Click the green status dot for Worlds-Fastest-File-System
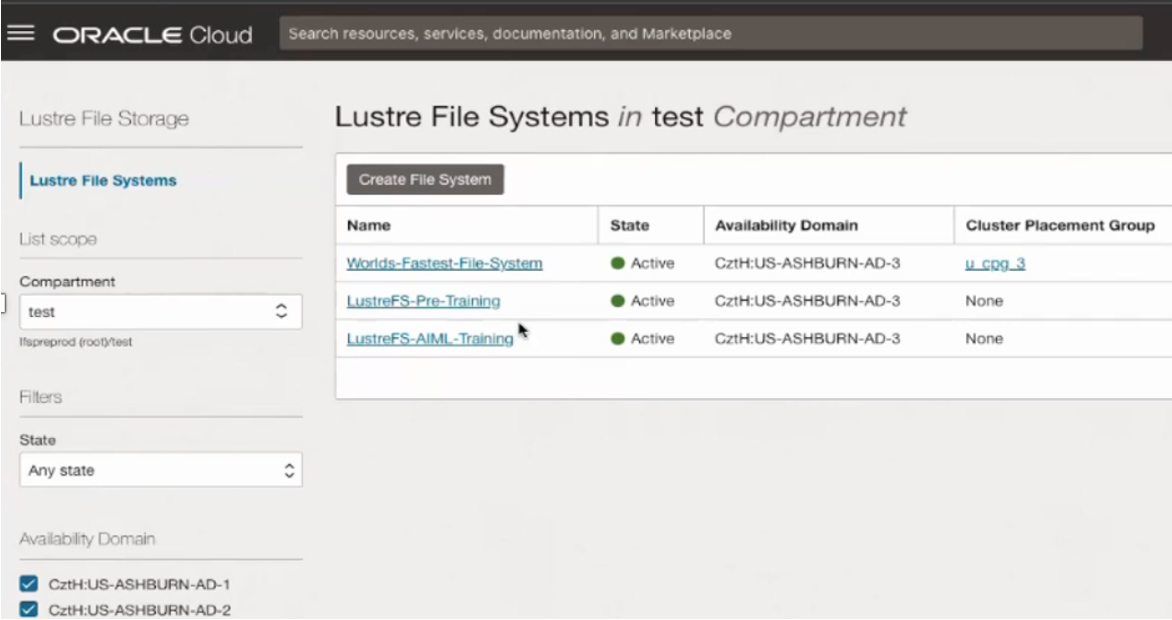1172x620 pixels. point(617,263)
